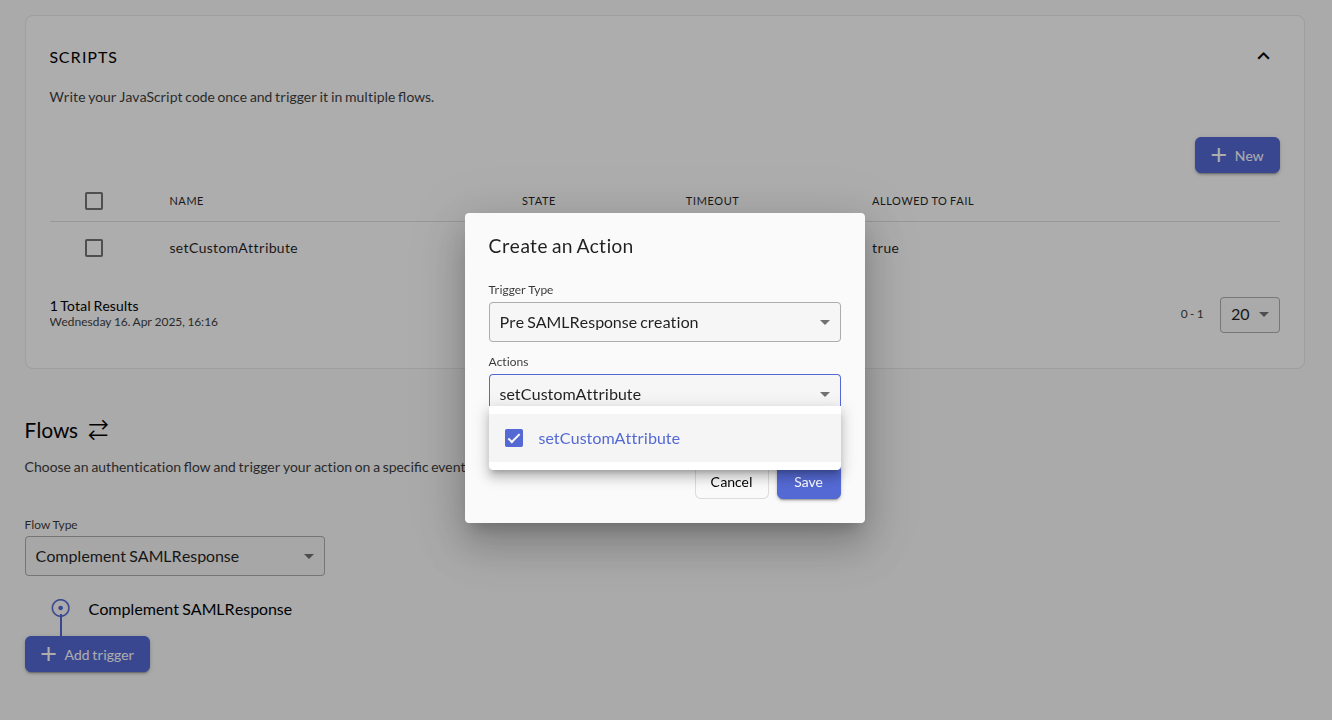Click the Flow Type dropdown arrow icon
Screen dimensions: 1332x720
[x=308, y=556]
